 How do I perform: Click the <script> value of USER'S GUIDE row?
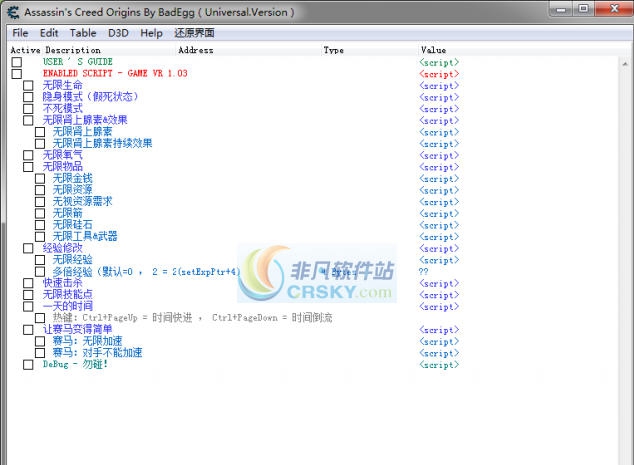coord(439,62)
